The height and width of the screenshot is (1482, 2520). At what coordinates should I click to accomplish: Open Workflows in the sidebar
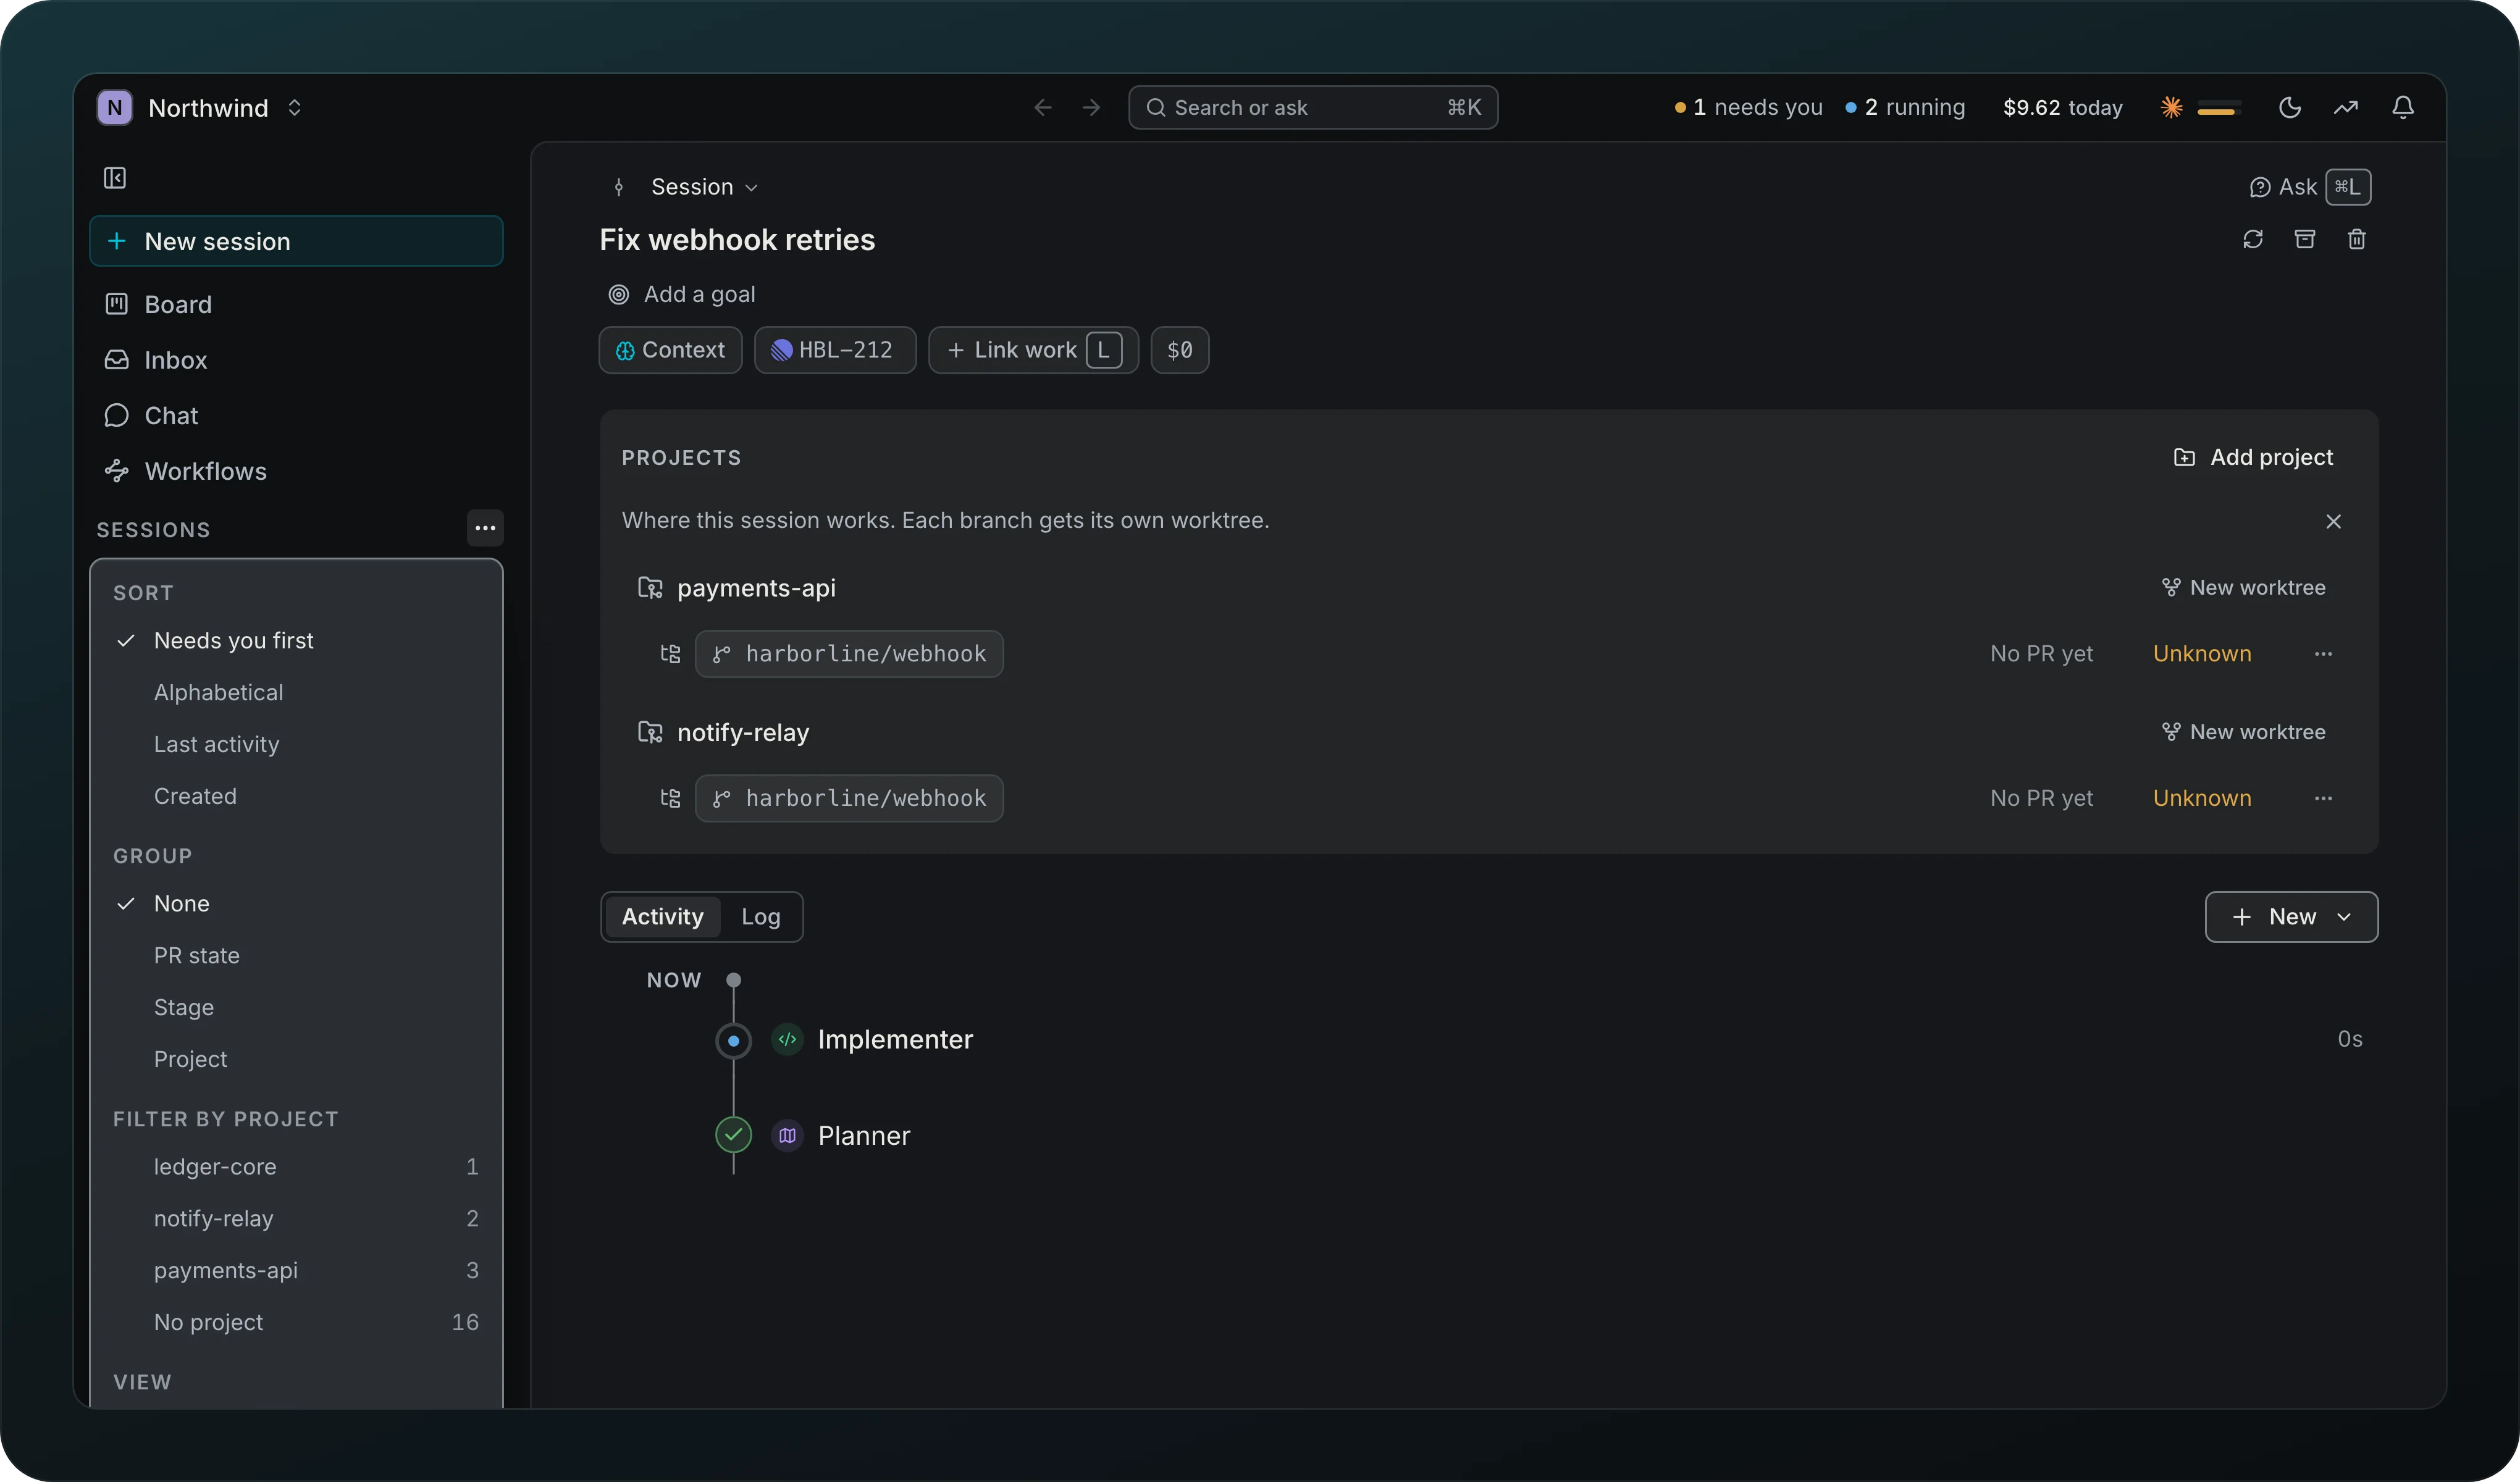pyautogui.click(x=296, y=471)
